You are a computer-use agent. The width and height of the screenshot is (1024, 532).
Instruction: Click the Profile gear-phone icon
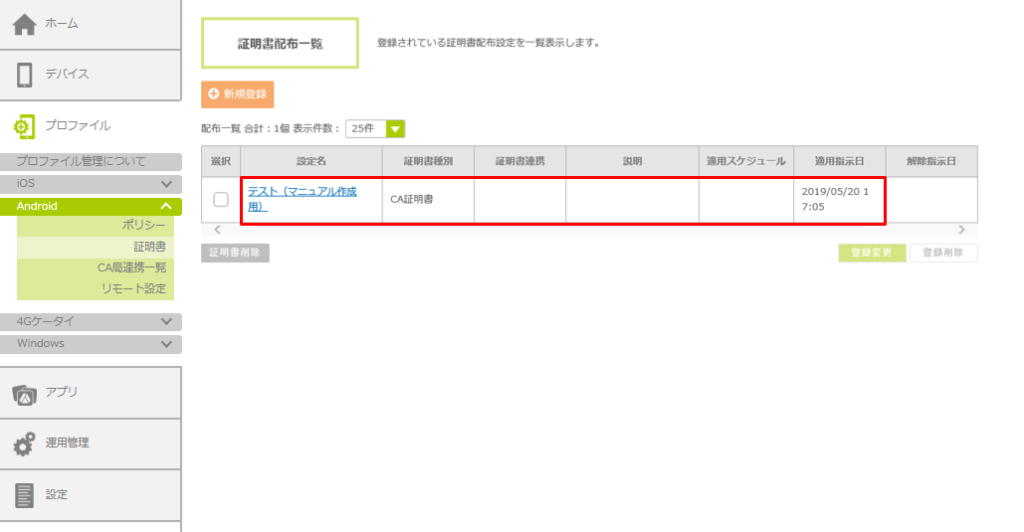[25, 126]
